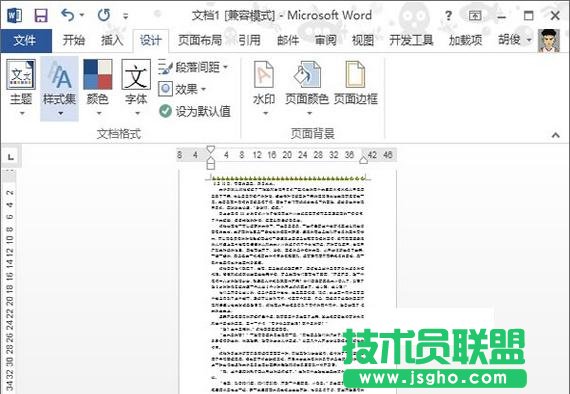Open Ribbon Display Options button

click(x=475, y=16)
